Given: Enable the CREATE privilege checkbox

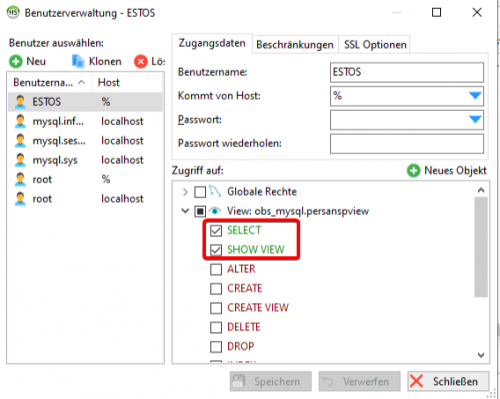Looking at the screenshot, I should point(216,289).
